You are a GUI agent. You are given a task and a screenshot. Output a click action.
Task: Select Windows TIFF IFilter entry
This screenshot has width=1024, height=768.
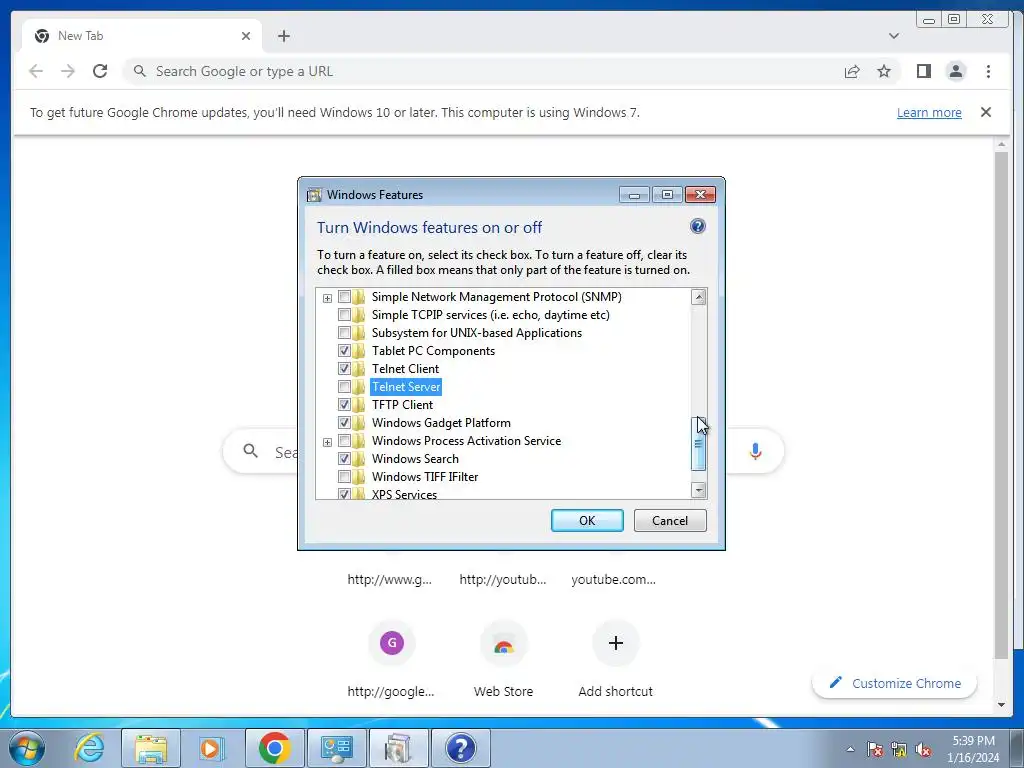pyautogui.click(x=425, y=477)
